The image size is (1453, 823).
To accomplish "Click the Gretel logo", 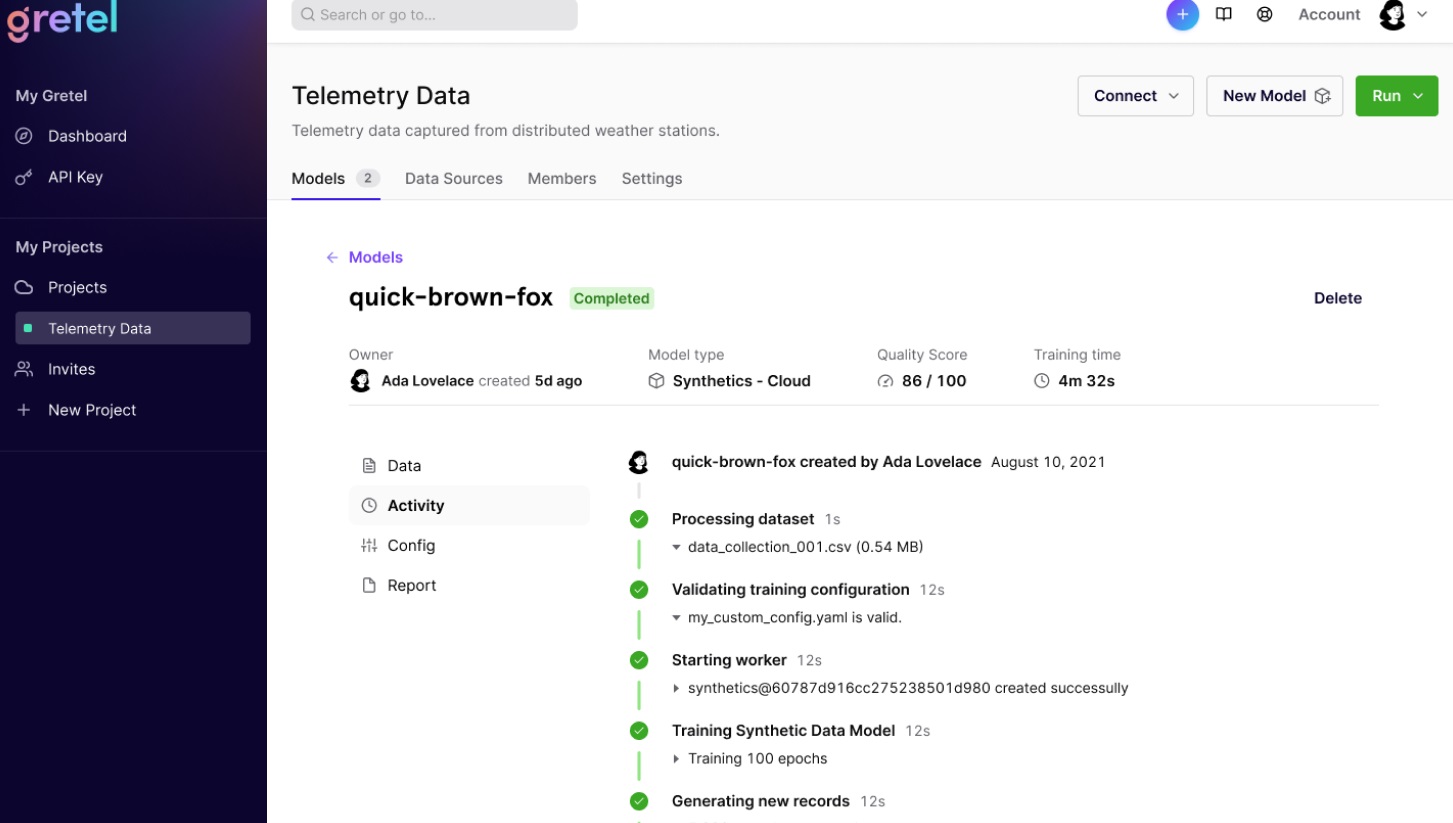I will click(62, 20).
